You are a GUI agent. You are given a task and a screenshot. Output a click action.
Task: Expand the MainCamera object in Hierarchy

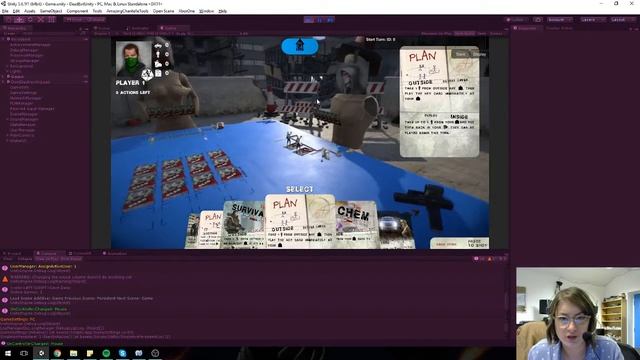click(x=7, y=135)
